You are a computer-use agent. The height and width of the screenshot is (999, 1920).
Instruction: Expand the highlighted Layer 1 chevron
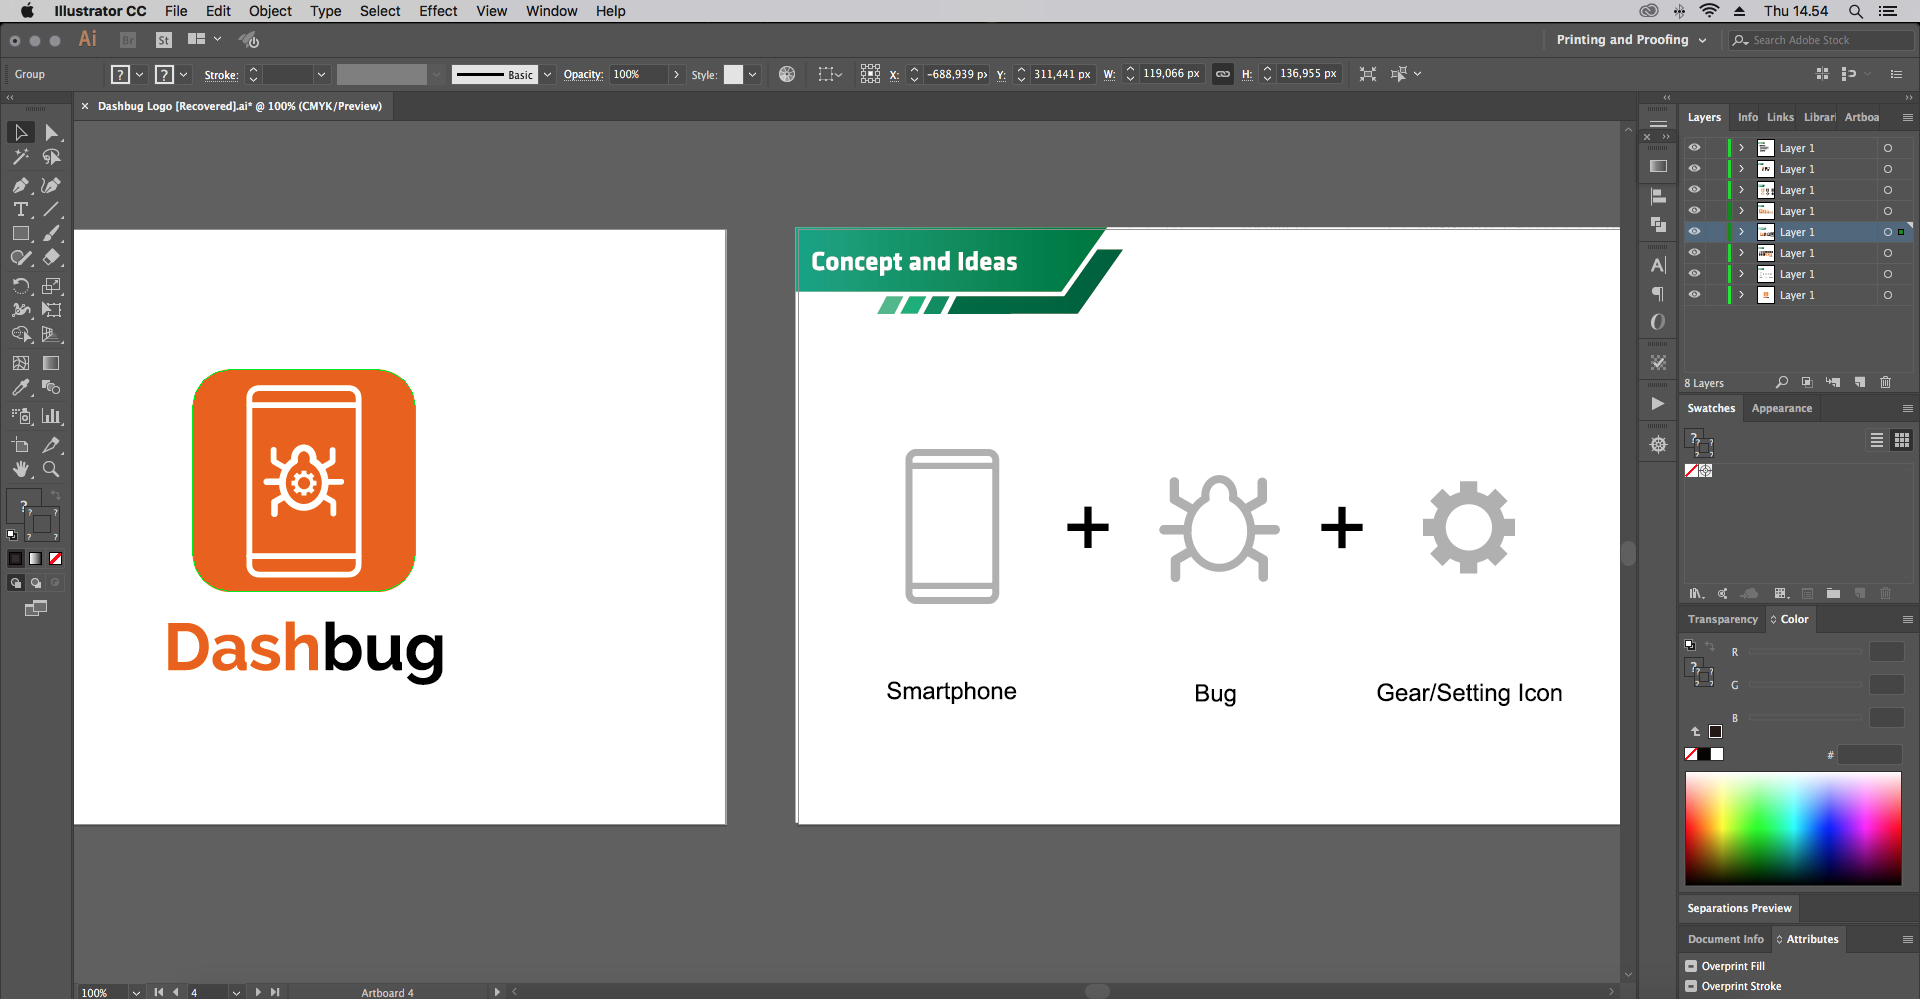(1741, 232)
